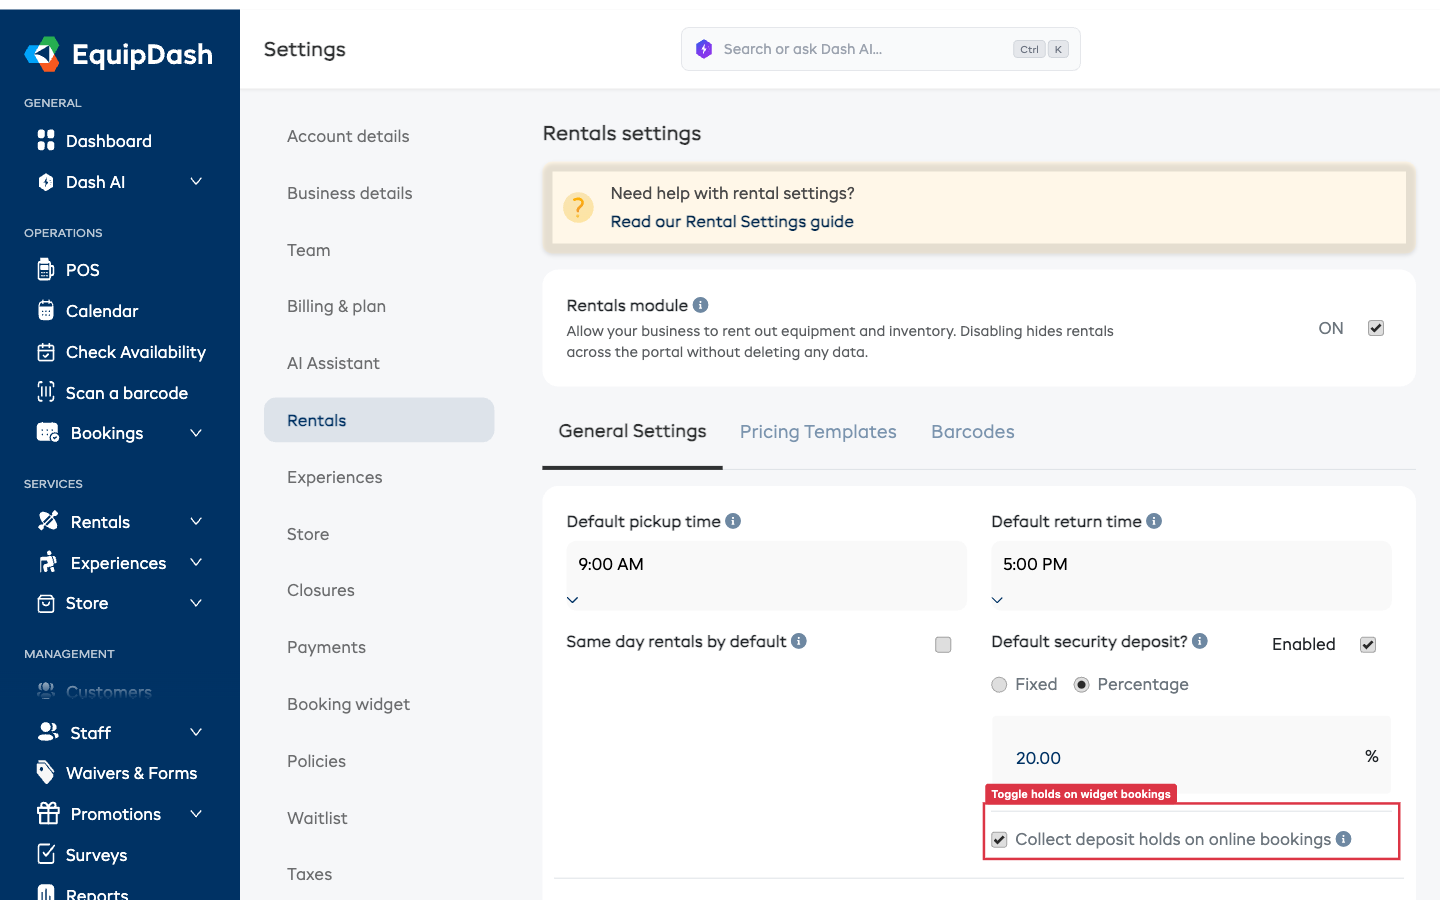Click the info icon for Same day rentals
This screenshot has height=900, width=1440.
[x=799, y=641]
